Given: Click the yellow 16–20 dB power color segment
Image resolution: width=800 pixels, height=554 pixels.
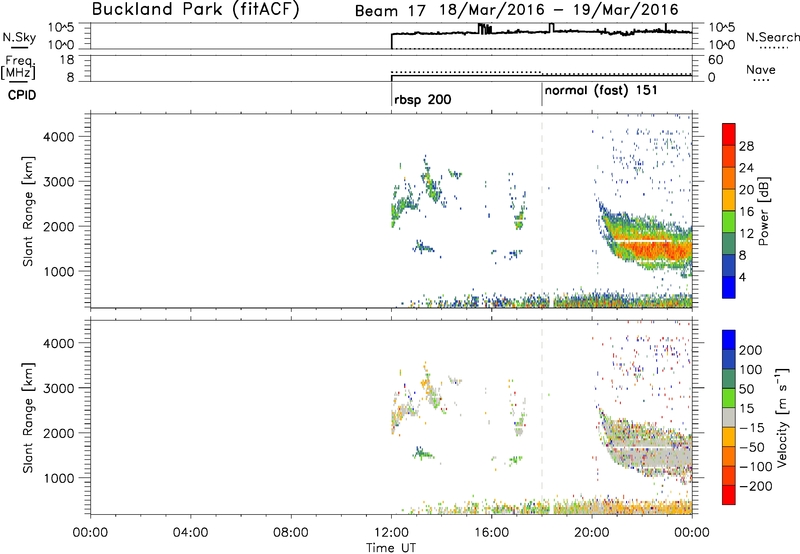Looking at the screenshot, I should pos(729,199).
